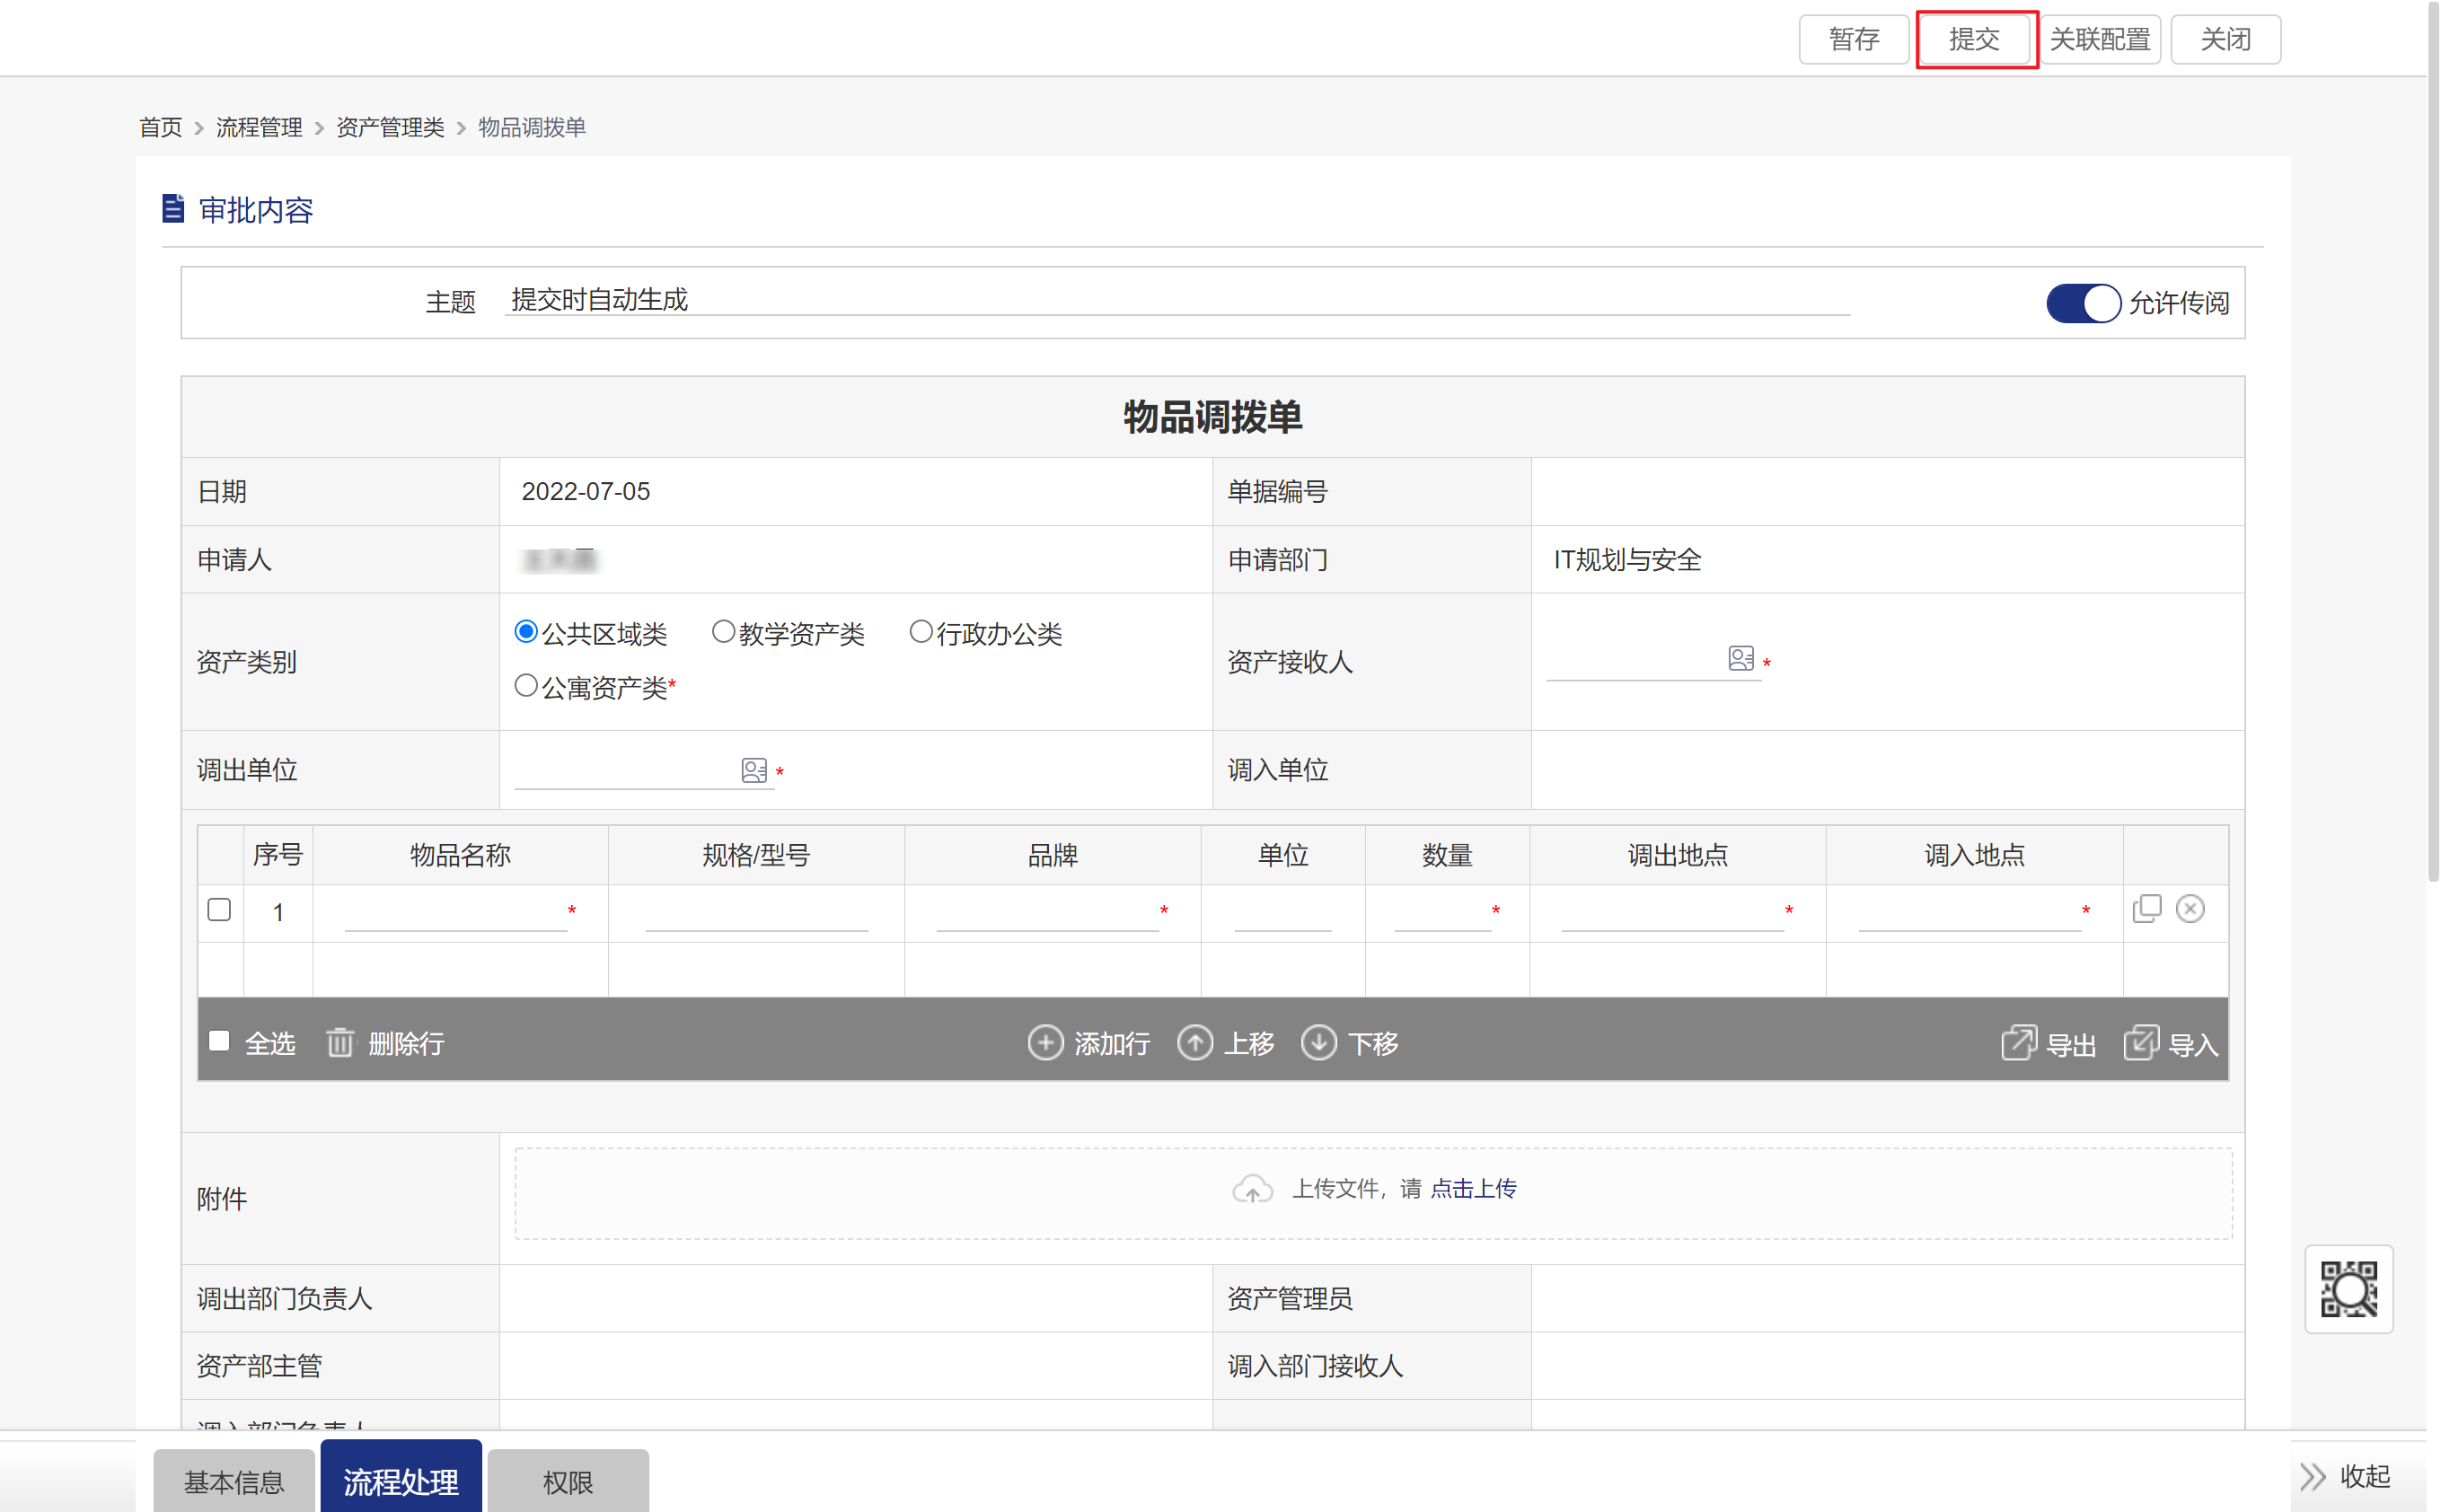Delete row 1 with the X icon
The width and height of the screenshot is (2441, 1512).
[x=2190, y=908]
